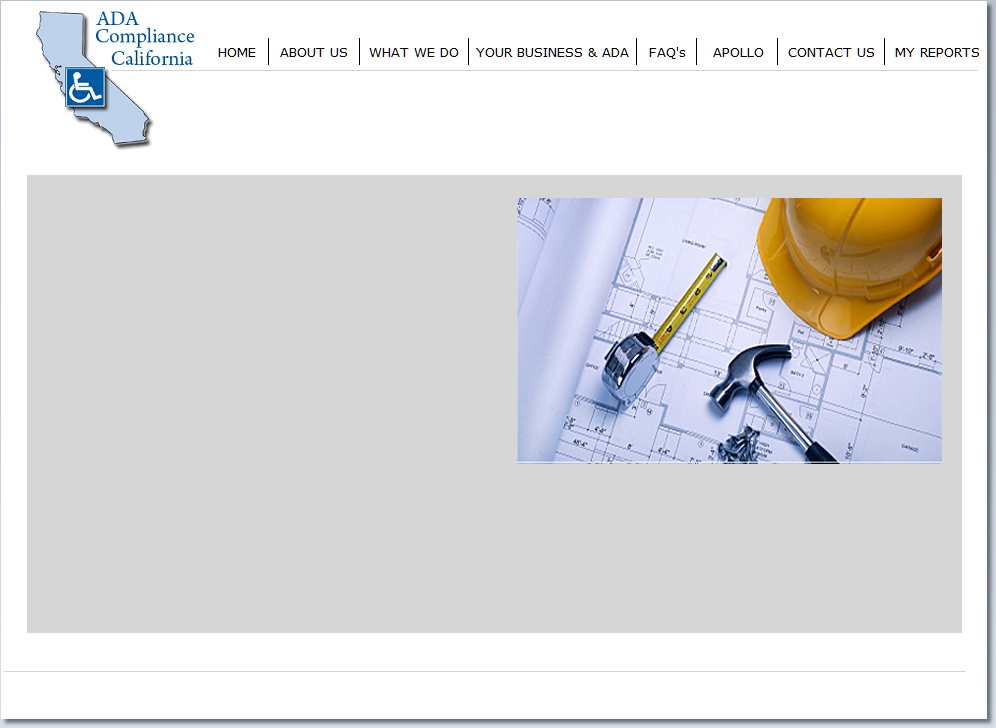The height and width of the screenshot is (728, 996).
Task: Open the APOLLO navigation link
Action: click(x=738, y=53)
